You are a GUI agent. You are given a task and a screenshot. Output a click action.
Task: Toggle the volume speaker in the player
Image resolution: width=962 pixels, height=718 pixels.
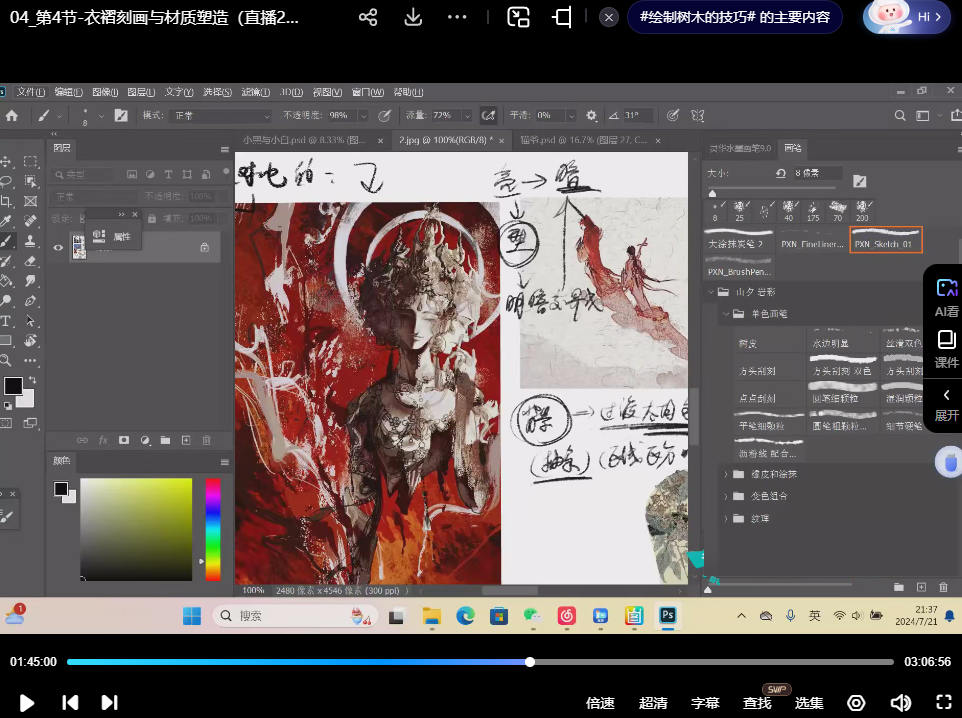(900, 702)
